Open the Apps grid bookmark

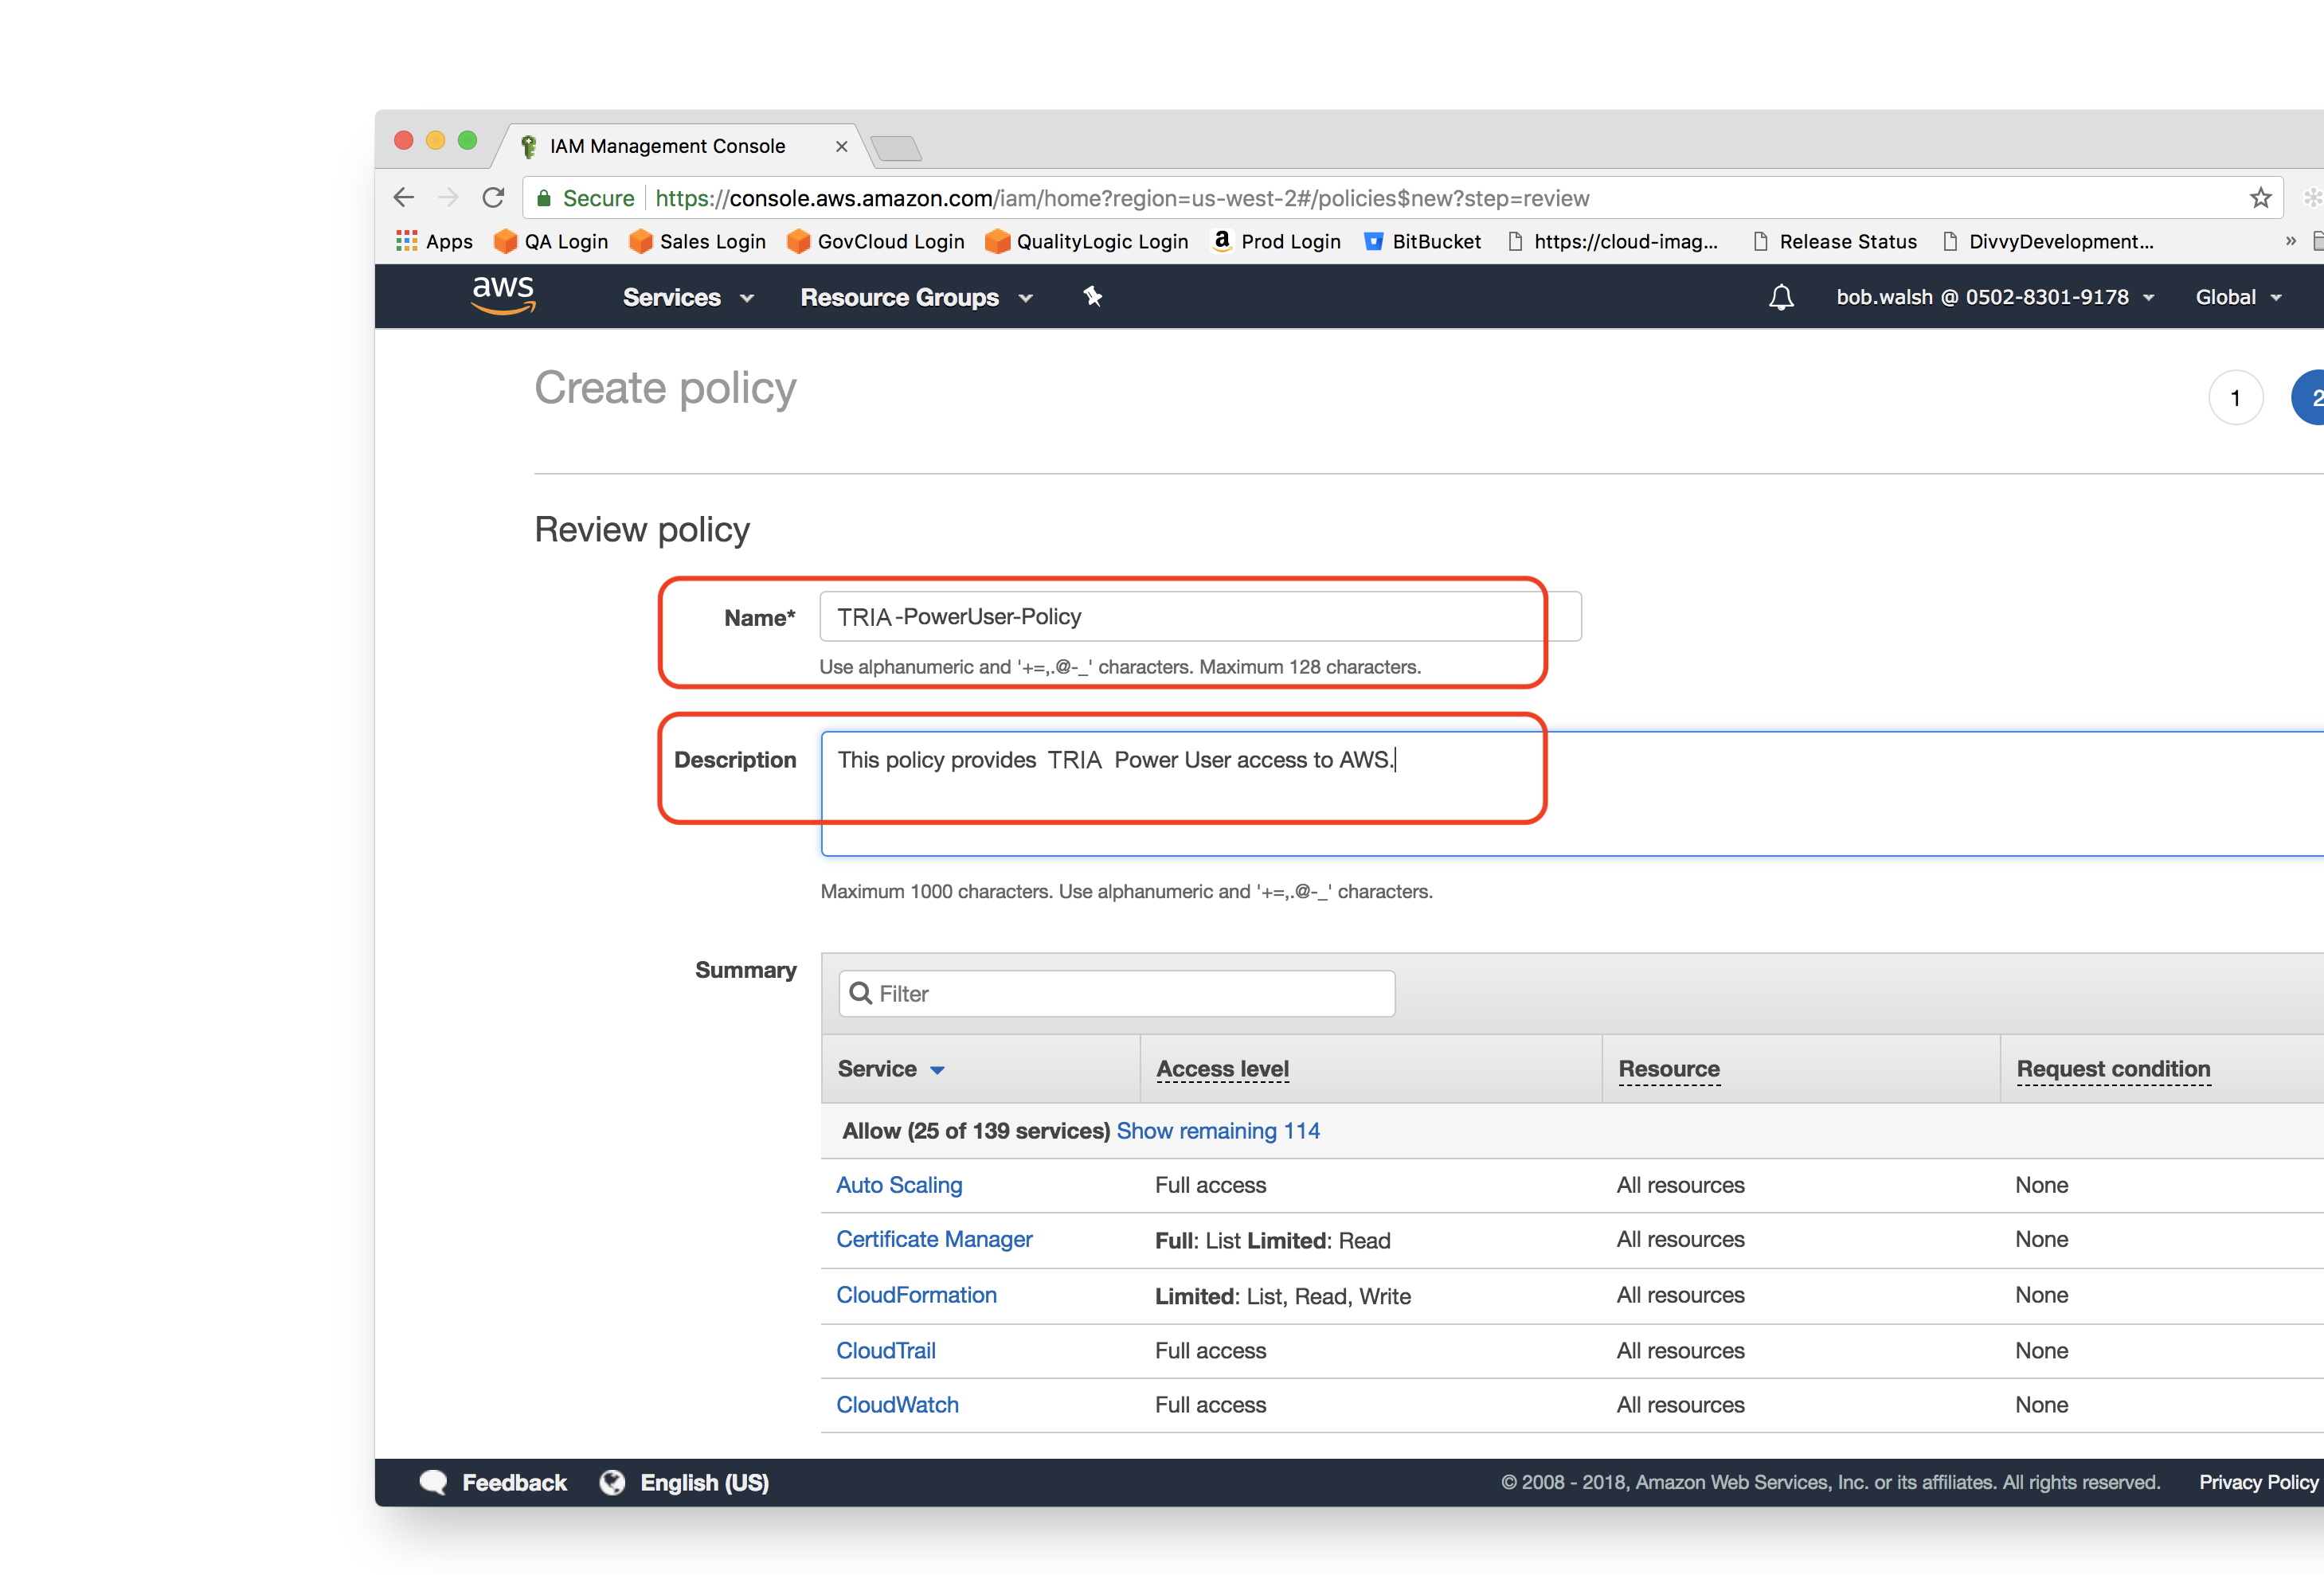[x=434, y=241]
